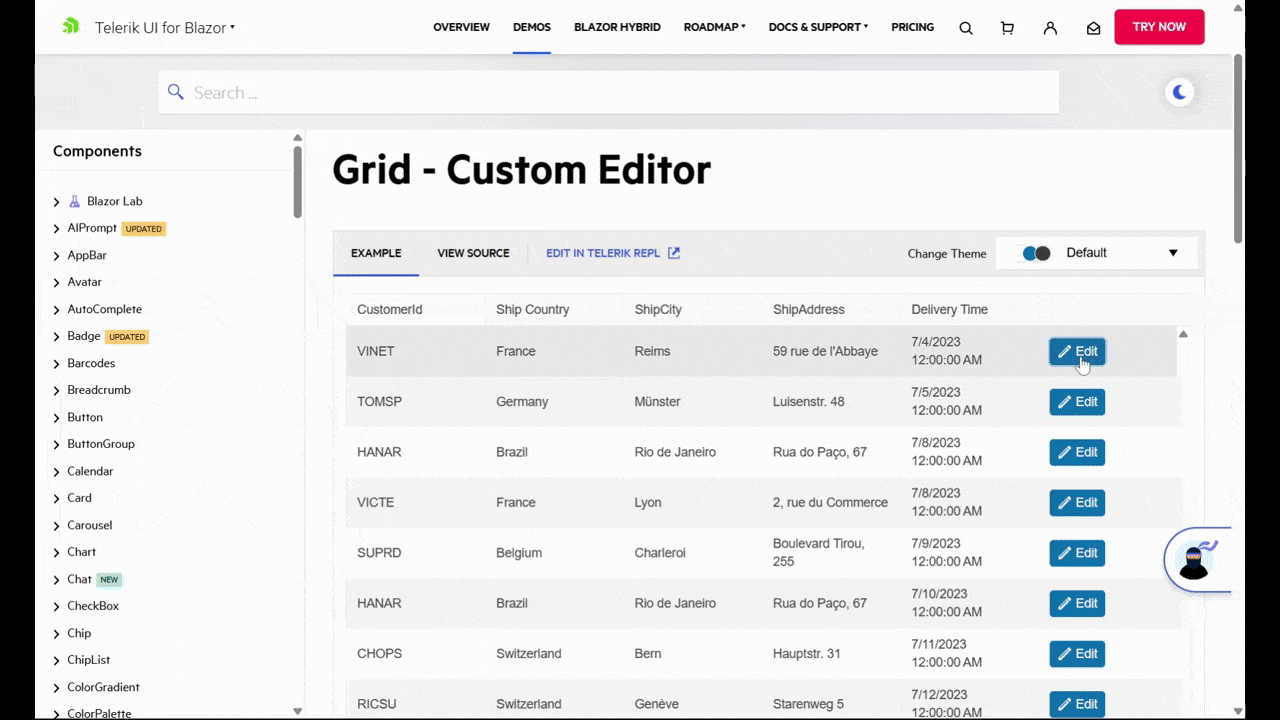Screen dimensions: 1280x720
Task: Edit the VINET customer row
Action: 1076,351
